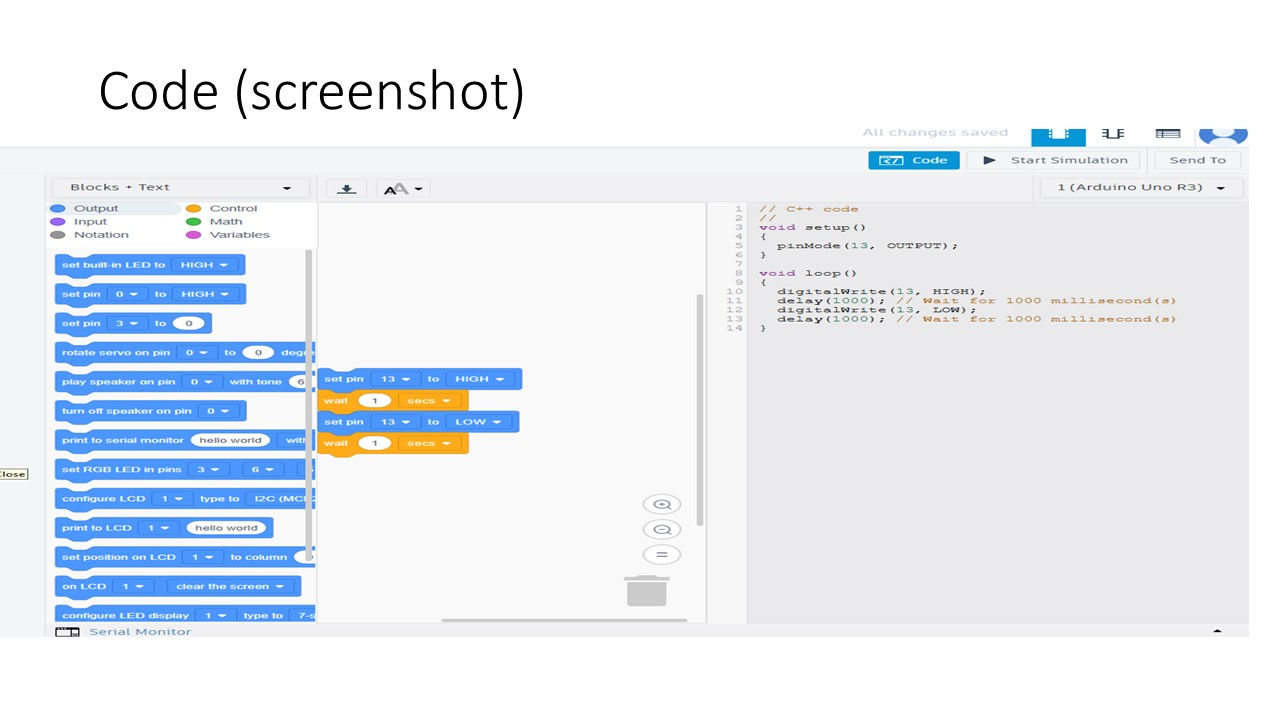This screenshot has height=720, width=1280.
Task: Open pin dropdown in rotate servo block
Action: pyautogui.click(x=196, y=353)
